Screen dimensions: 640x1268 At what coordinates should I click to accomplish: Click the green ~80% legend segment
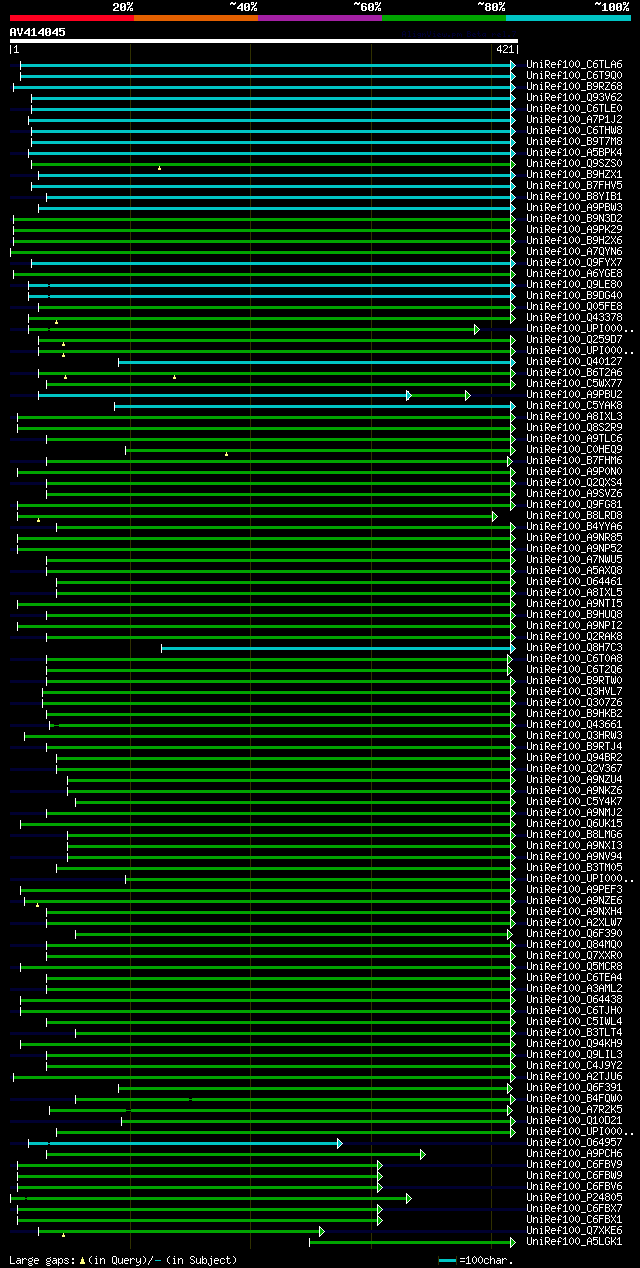point(444,18)
